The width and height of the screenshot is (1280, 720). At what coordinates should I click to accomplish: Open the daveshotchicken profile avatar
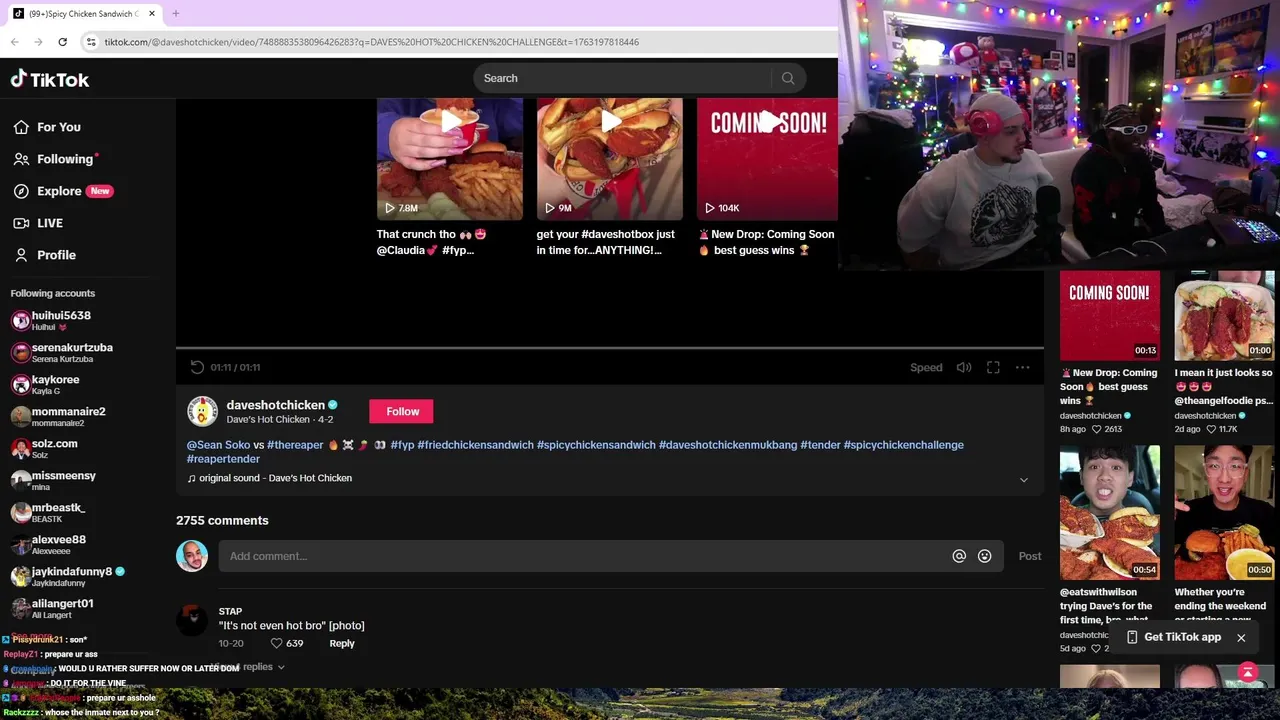(202, 411)
